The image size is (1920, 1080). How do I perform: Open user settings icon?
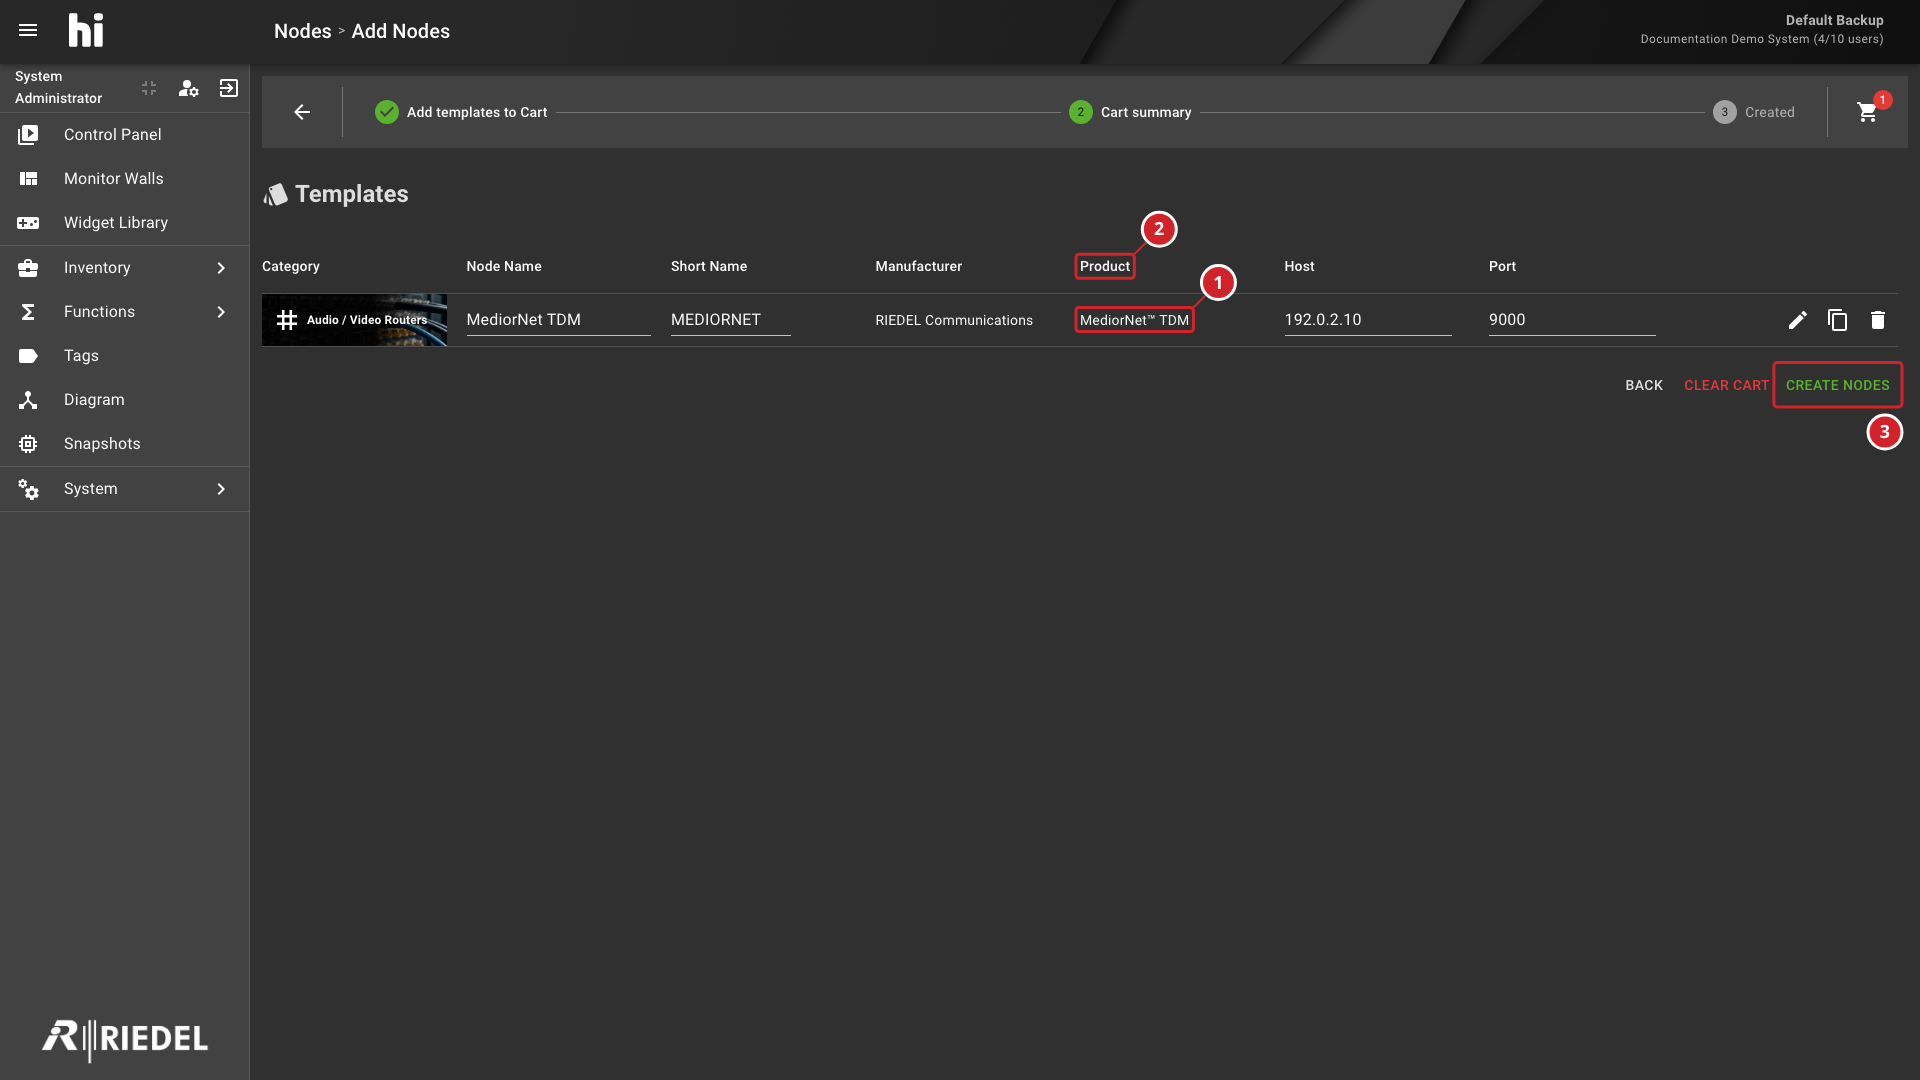188,88
